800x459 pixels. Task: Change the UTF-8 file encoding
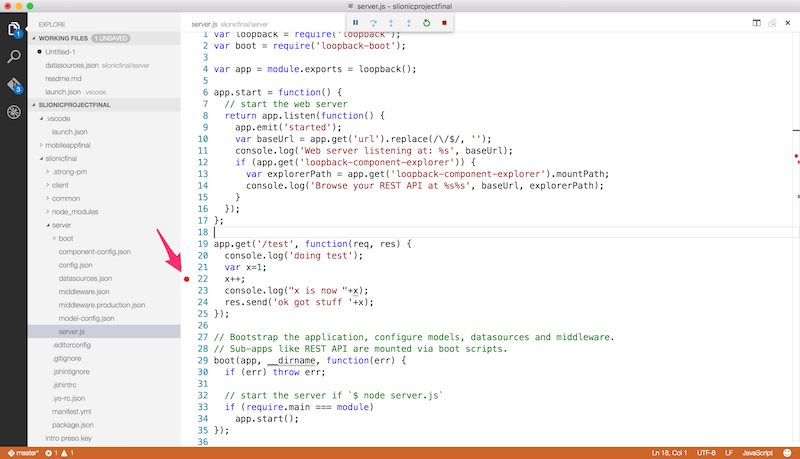706,453
